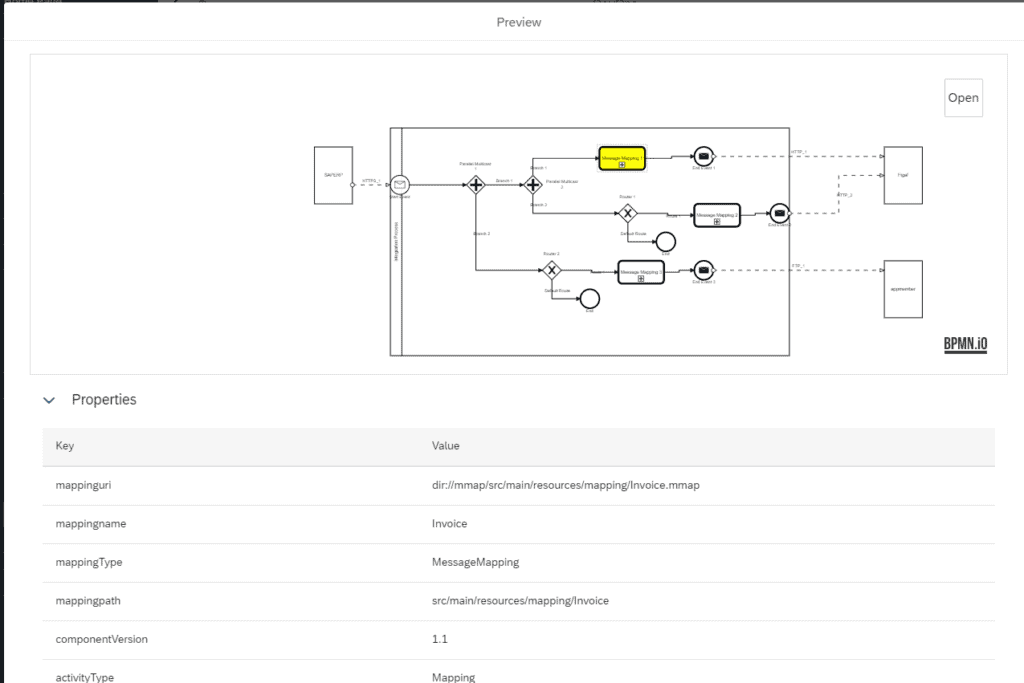1024x683 pixels.
Task: Click the Integration Process lane label
Action: (396, 242)
